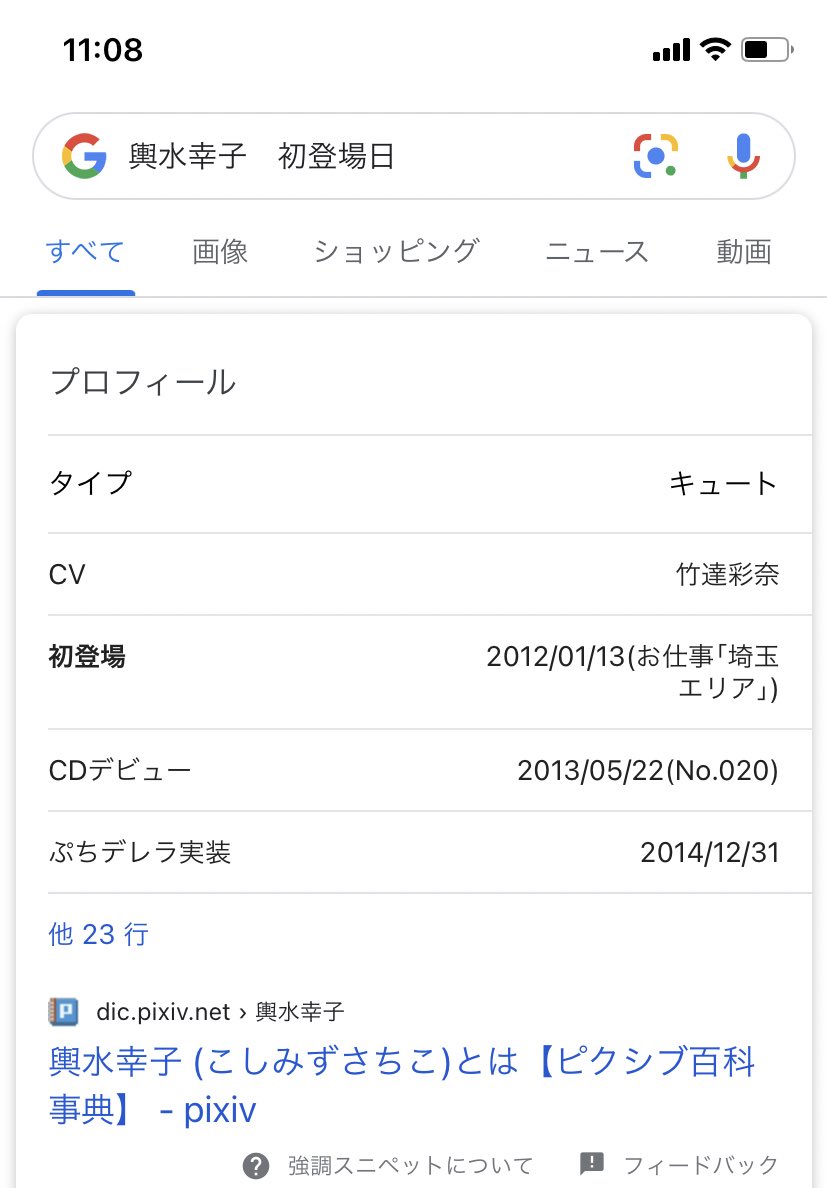
Task: Switch to the 画像 tab
Action: pos(220,252)
